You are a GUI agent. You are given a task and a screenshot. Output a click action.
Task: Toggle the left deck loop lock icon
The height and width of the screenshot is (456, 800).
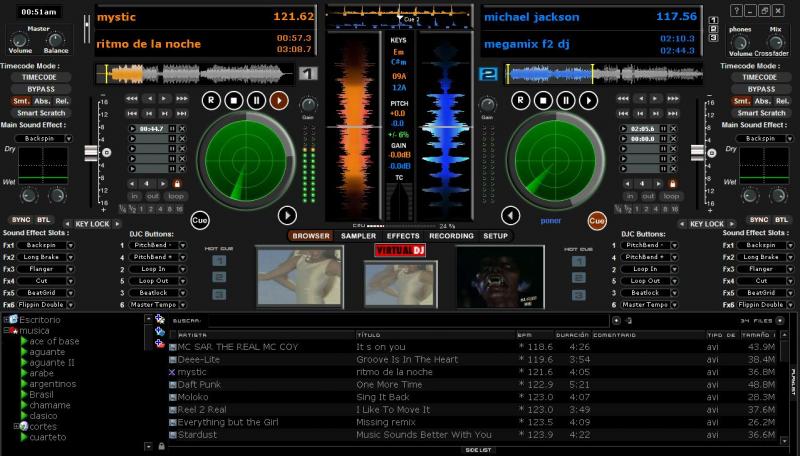[177, 183]
